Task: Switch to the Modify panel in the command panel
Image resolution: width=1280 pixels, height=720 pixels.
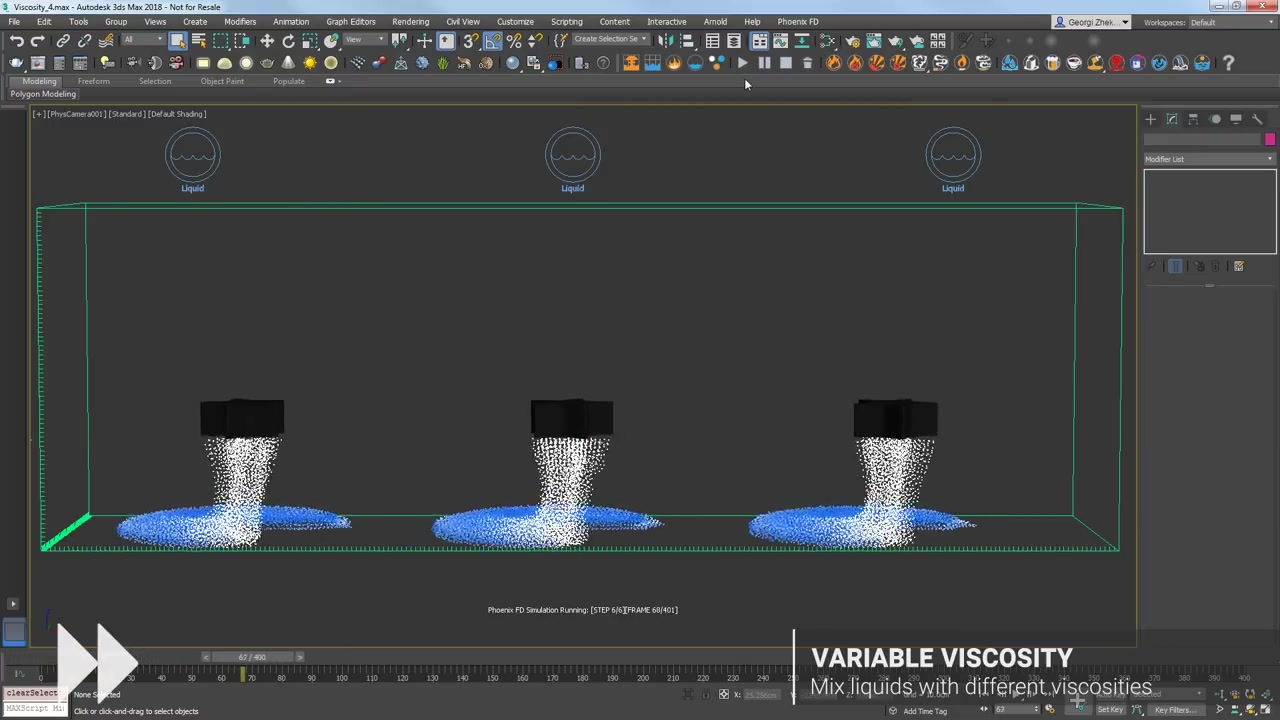Action: click(x=1172, y=119)
